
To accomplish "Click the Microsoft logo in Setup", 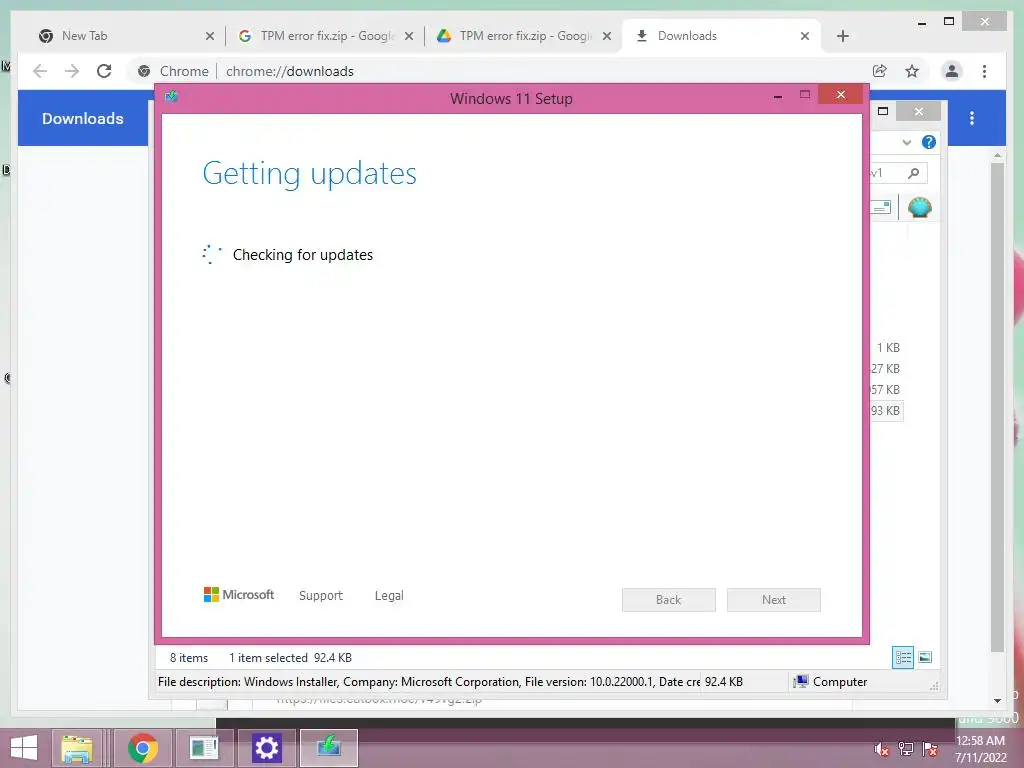I will point(238,594).
